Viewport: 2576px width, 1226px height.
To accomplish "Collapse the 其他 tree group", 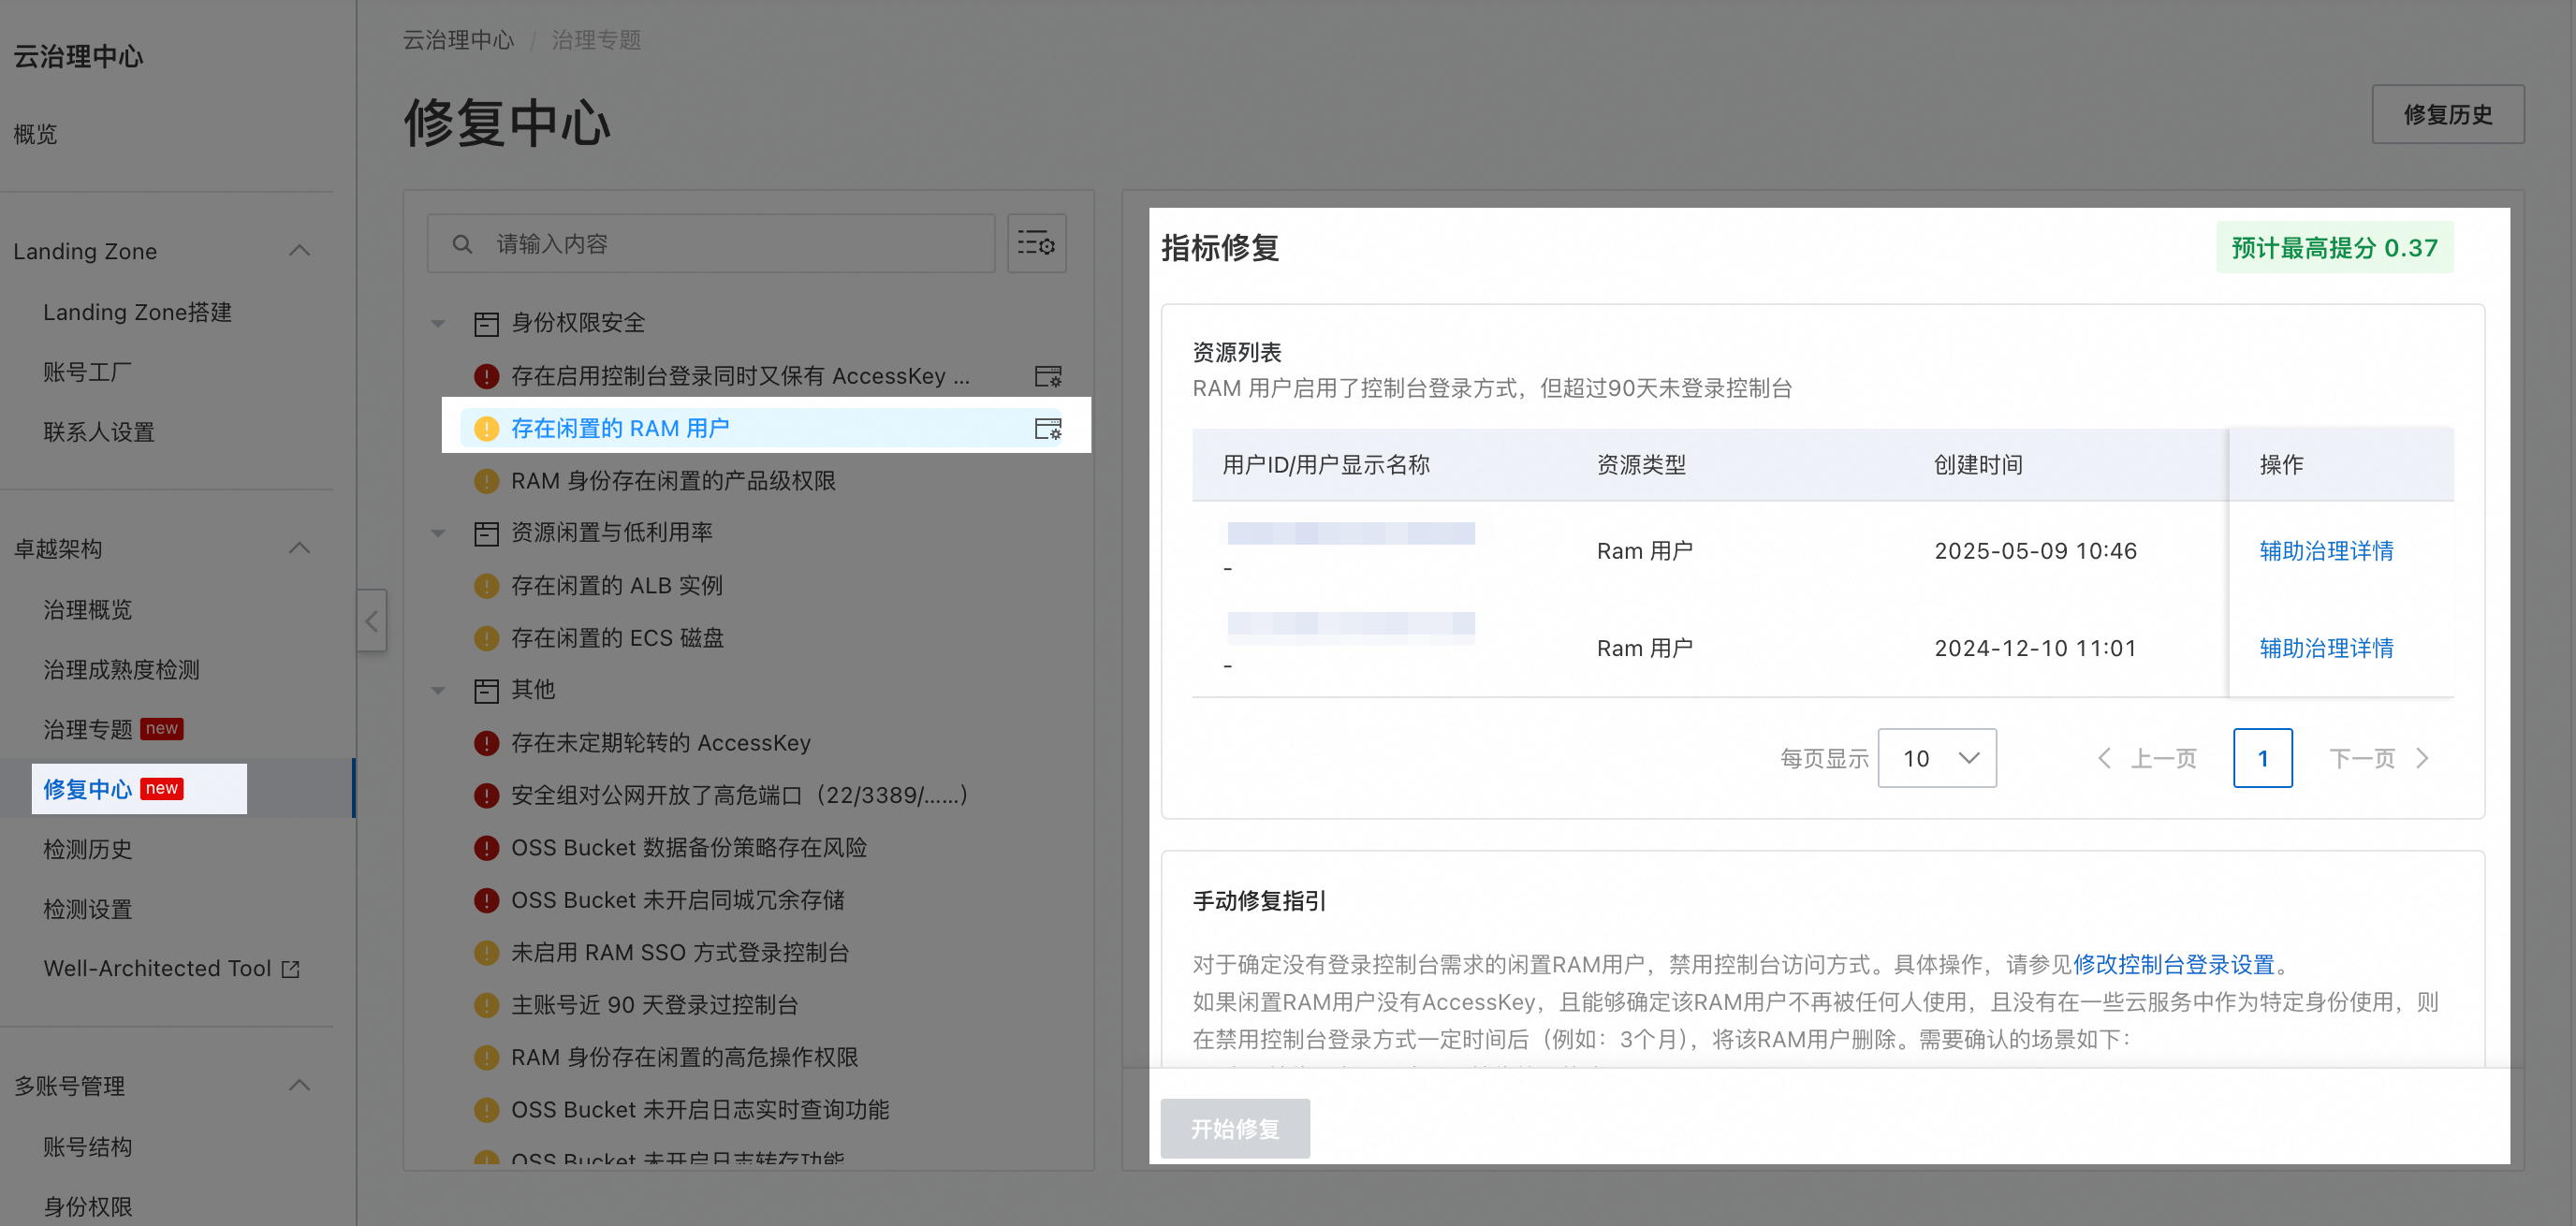I will click(x=438, y=690).
